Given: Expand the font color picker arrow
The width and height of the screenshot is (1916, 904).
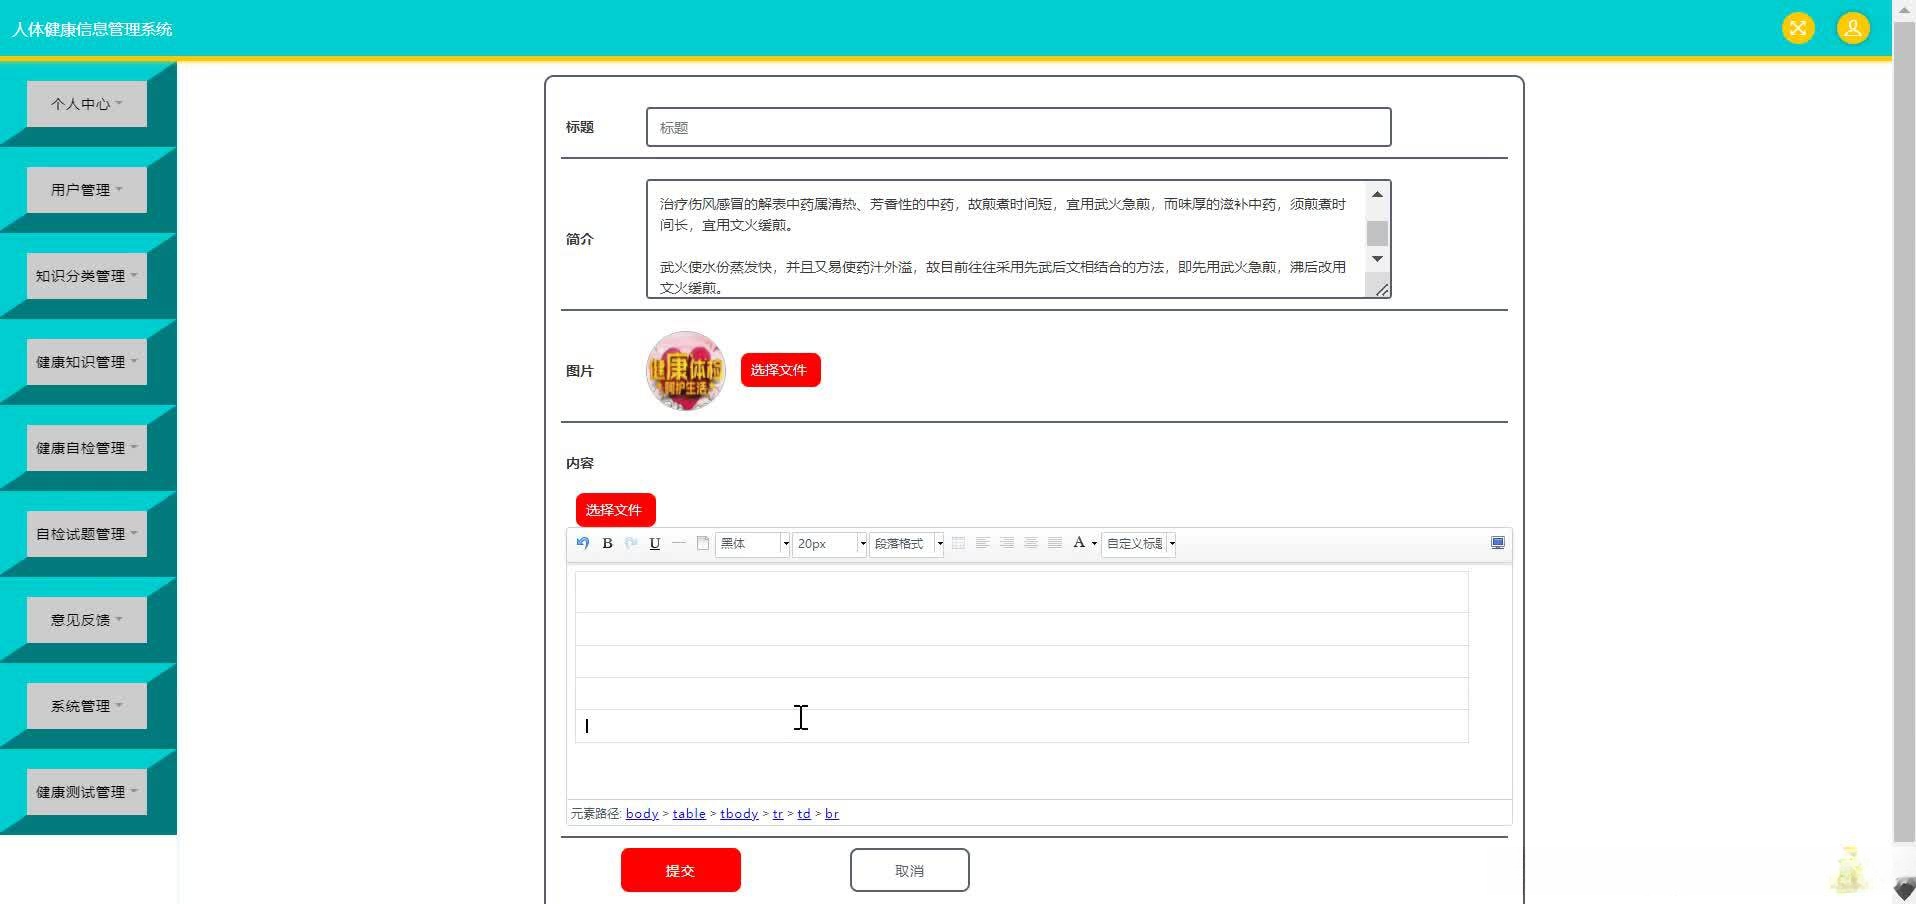Looking at the screenshot, I should [1094, 544].
